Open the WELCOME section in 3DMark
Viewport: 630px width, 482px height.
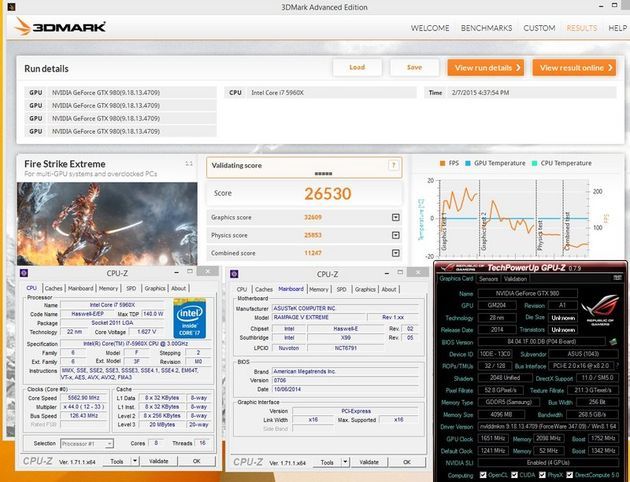pos(430,28)
